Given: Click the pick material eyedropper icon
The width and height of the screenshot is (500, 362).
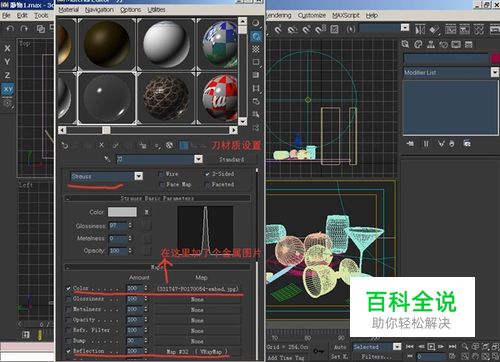Looking at the screenshot, I should point(107,159).
